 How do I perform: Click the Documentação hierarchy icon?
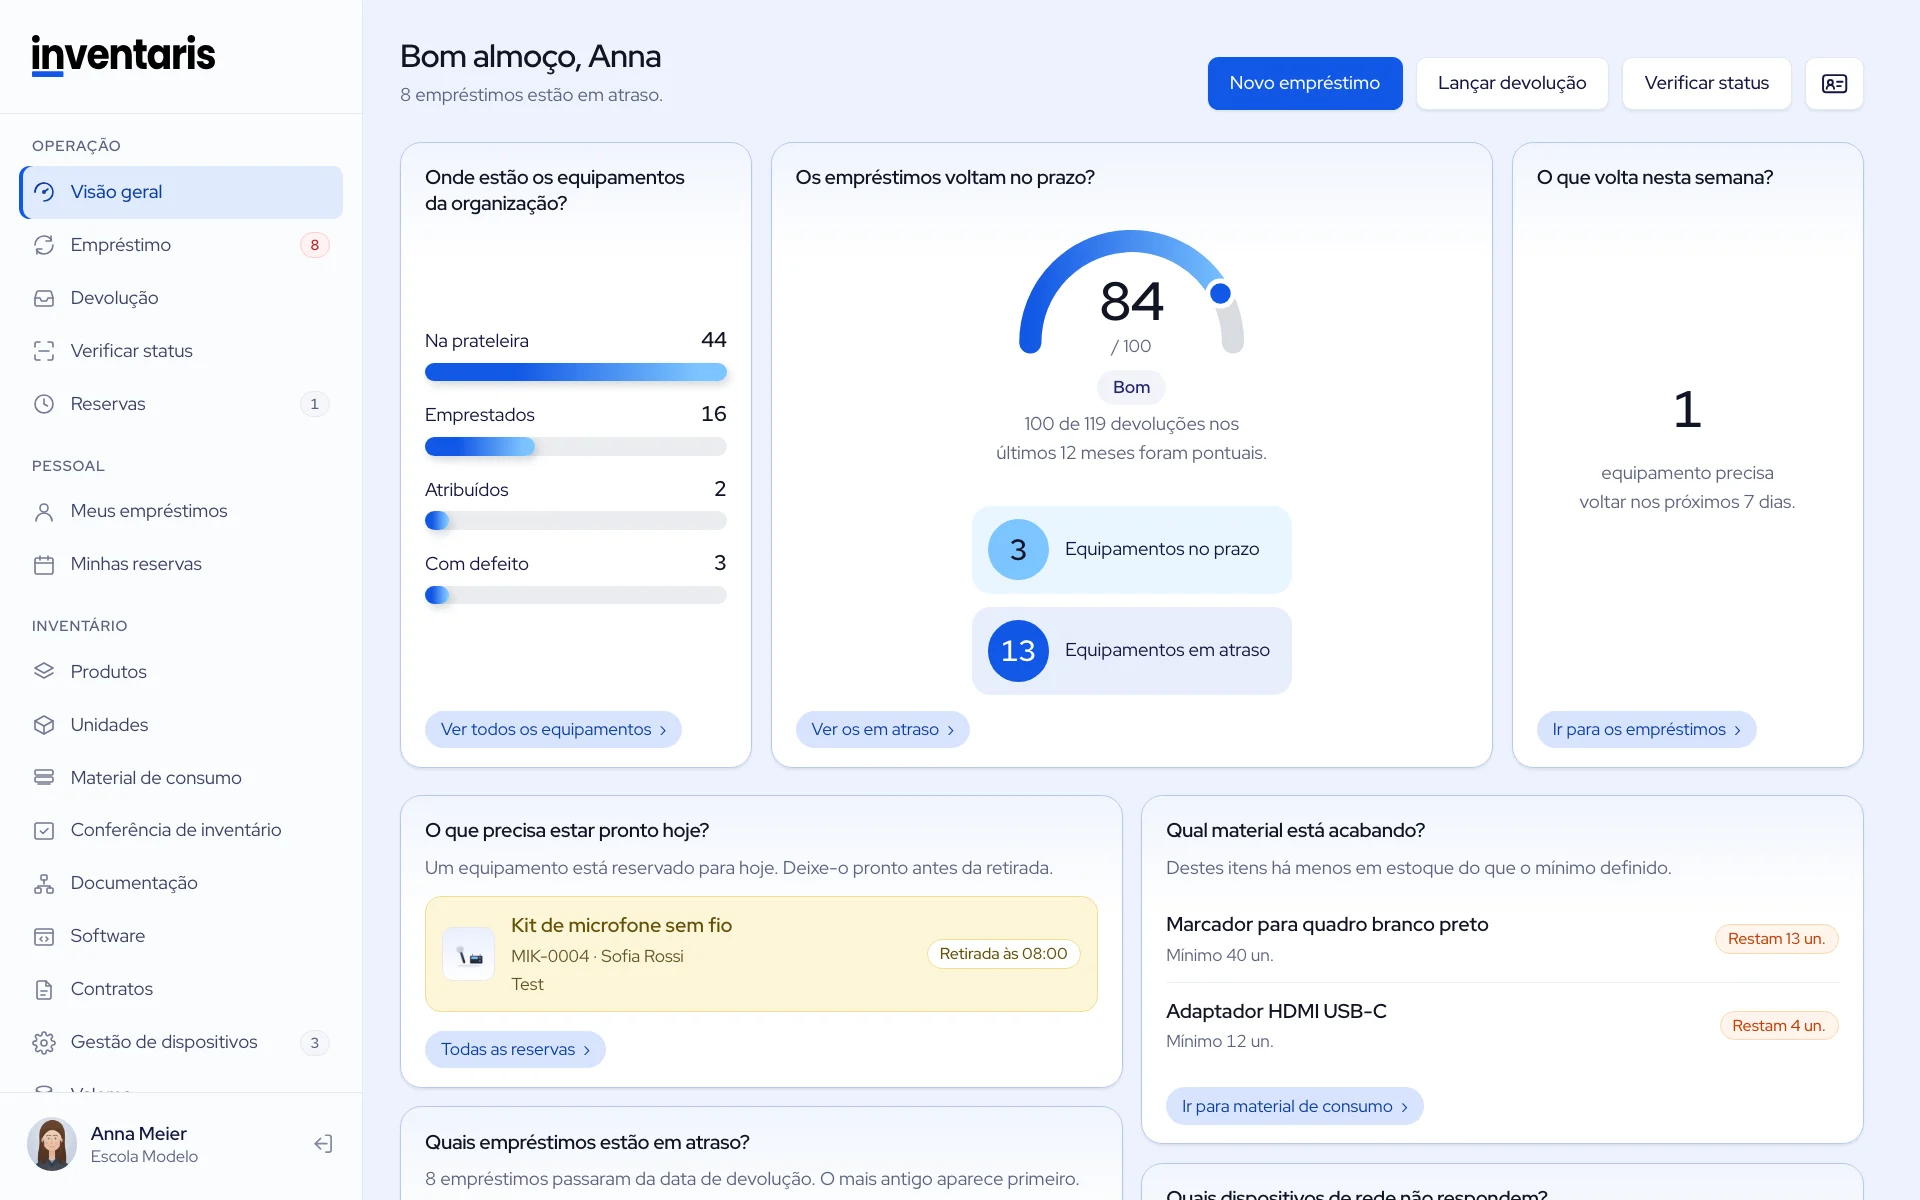click(44, 884)
